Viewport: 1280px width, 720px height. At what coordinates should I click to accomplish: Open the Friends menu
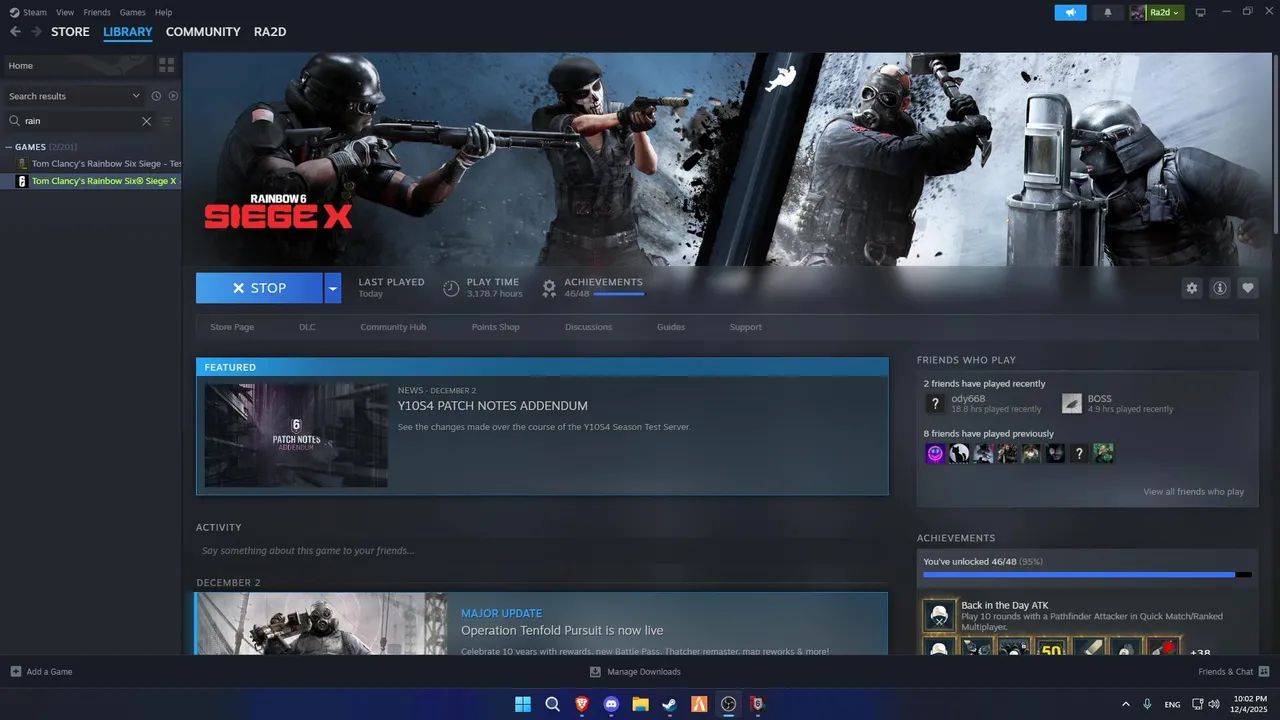tap(97, 12)
